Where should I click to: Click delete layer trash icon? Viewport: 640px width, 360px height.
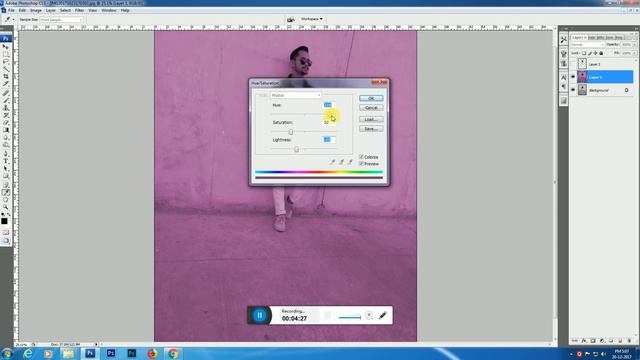click(629, 340)
